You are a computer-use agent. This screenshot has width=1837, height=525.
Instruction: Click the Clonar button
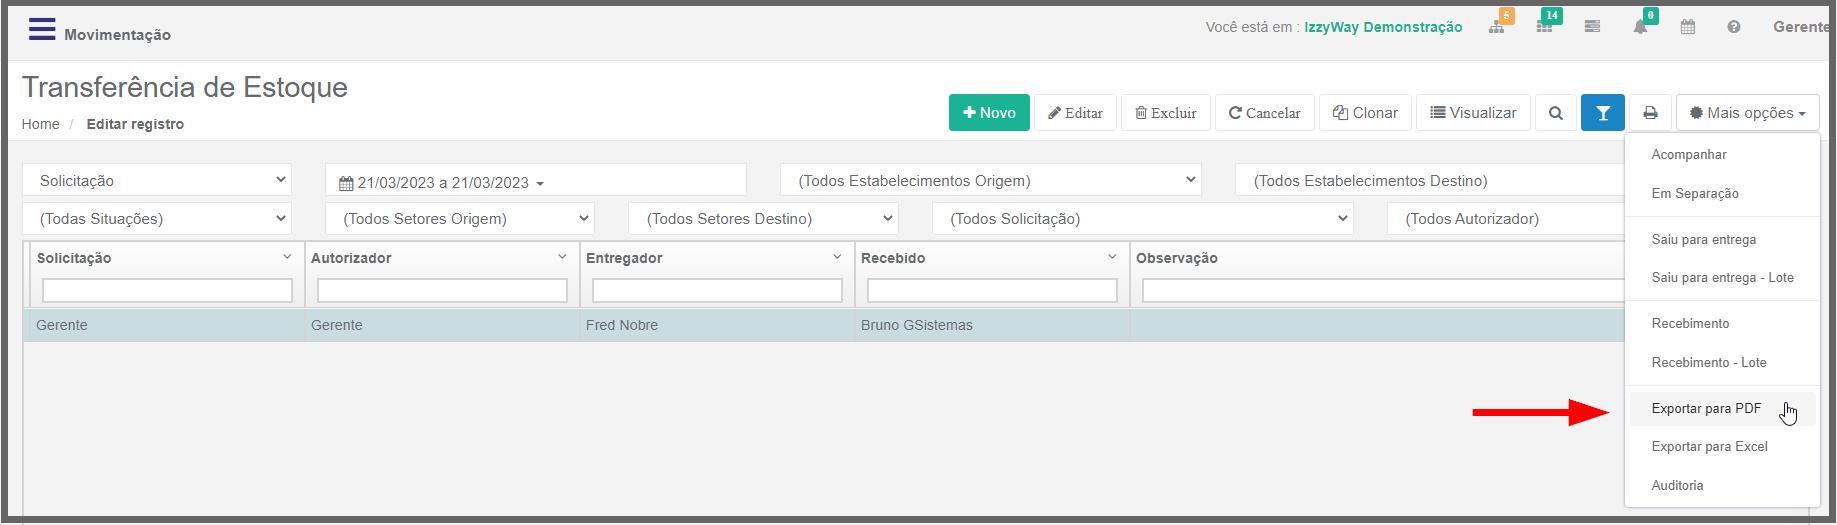(1365, 113)
